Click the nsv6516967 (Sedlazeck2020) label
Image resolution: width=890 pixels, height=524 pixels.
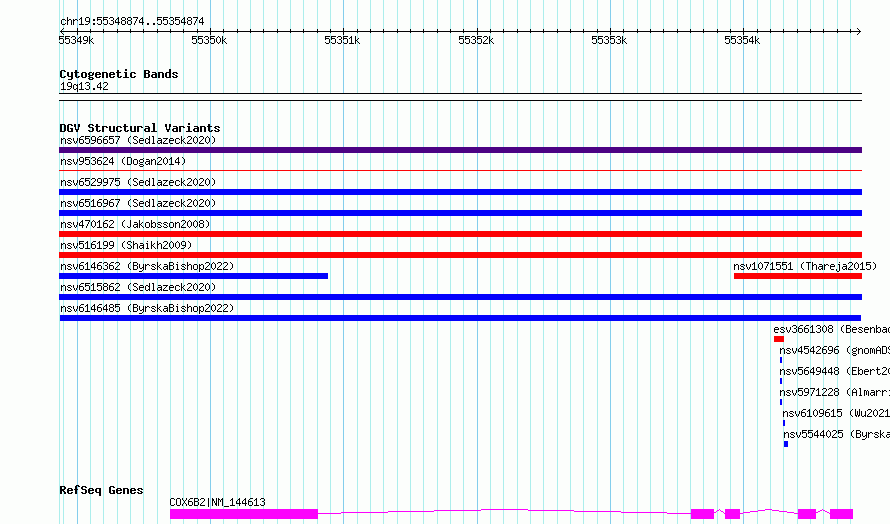pyautogui.click(x=138, y=203)
